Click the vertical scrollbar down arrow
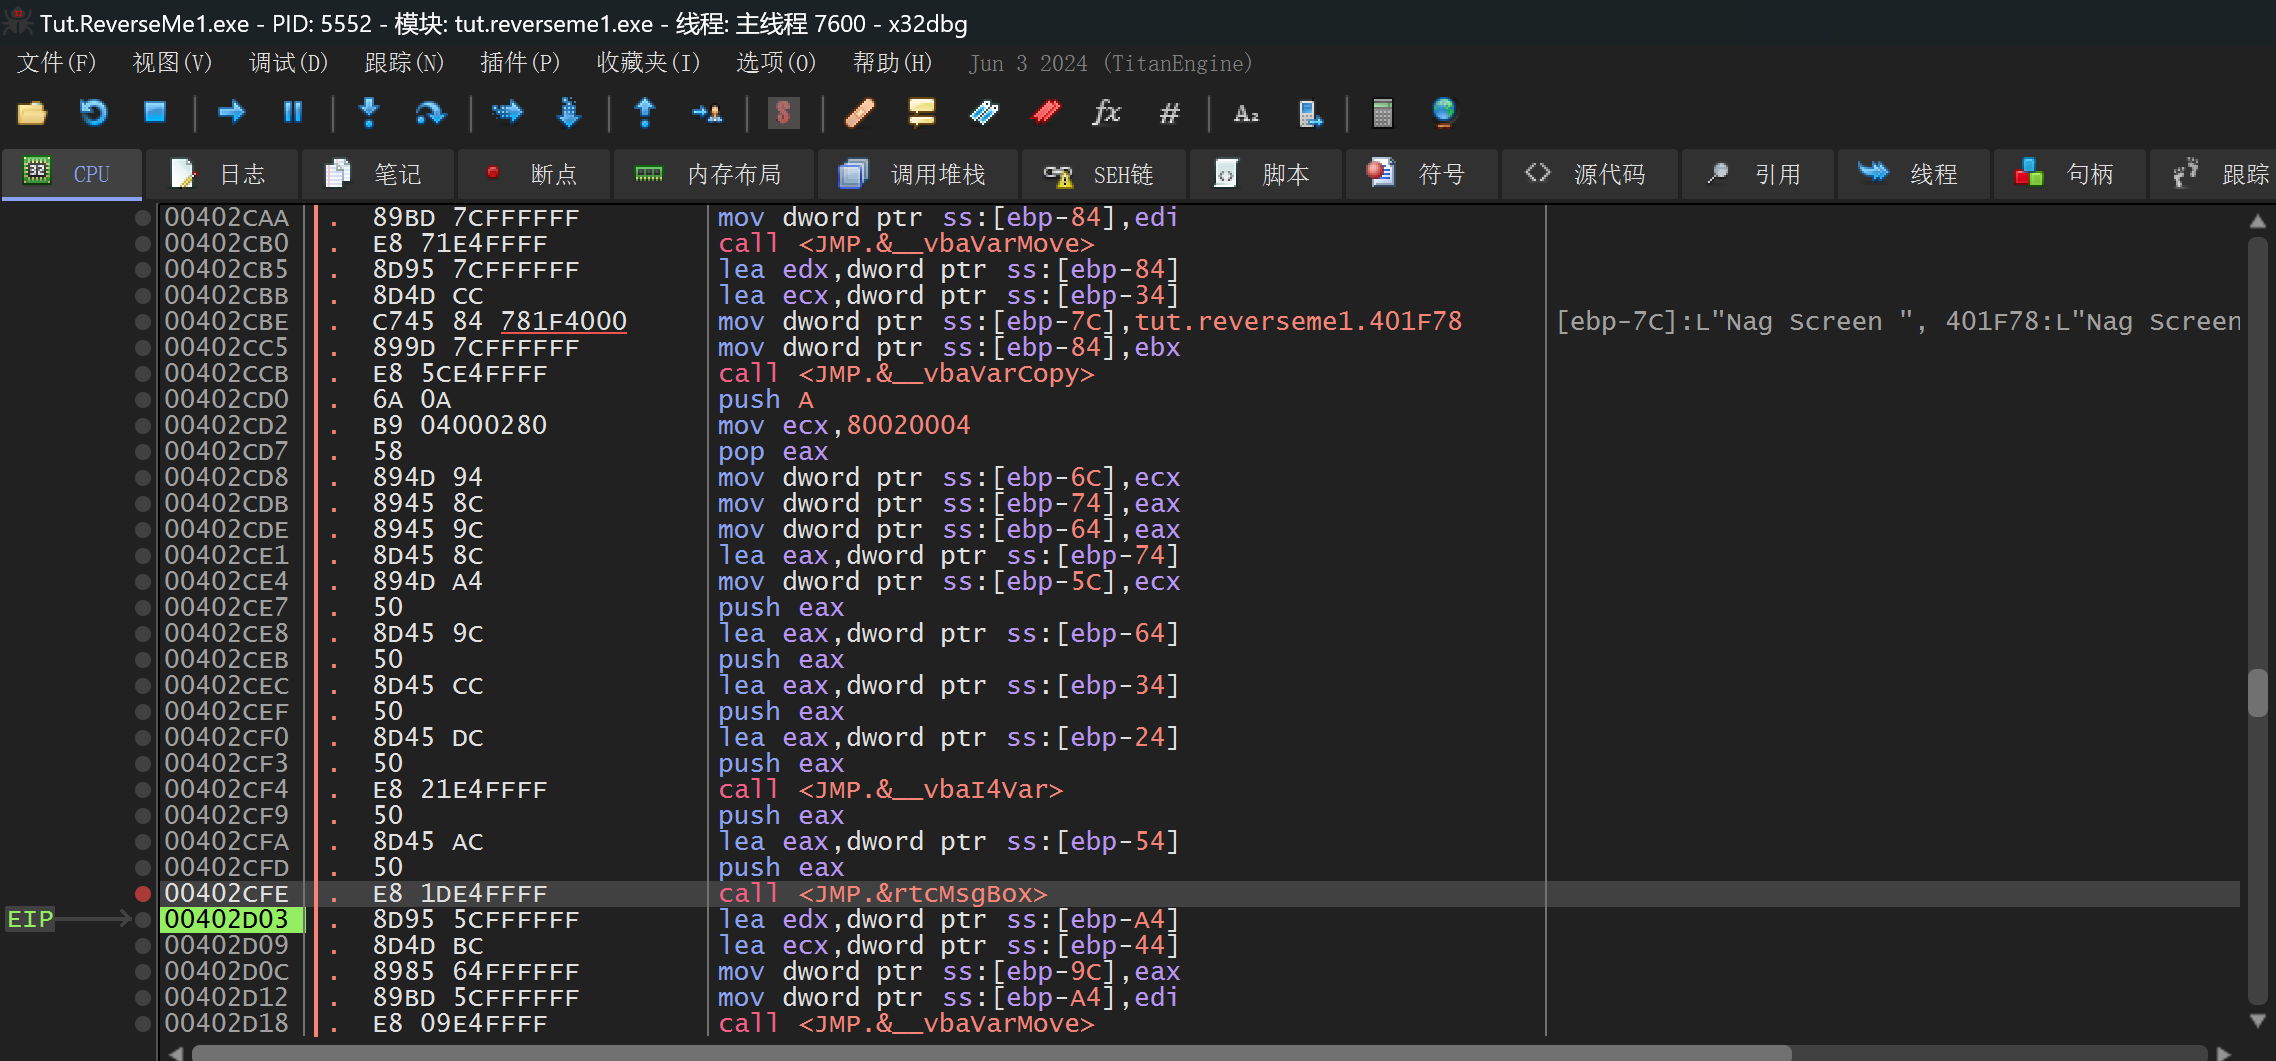This screenshot has height=1061, width=2276. [2257, 1021]
